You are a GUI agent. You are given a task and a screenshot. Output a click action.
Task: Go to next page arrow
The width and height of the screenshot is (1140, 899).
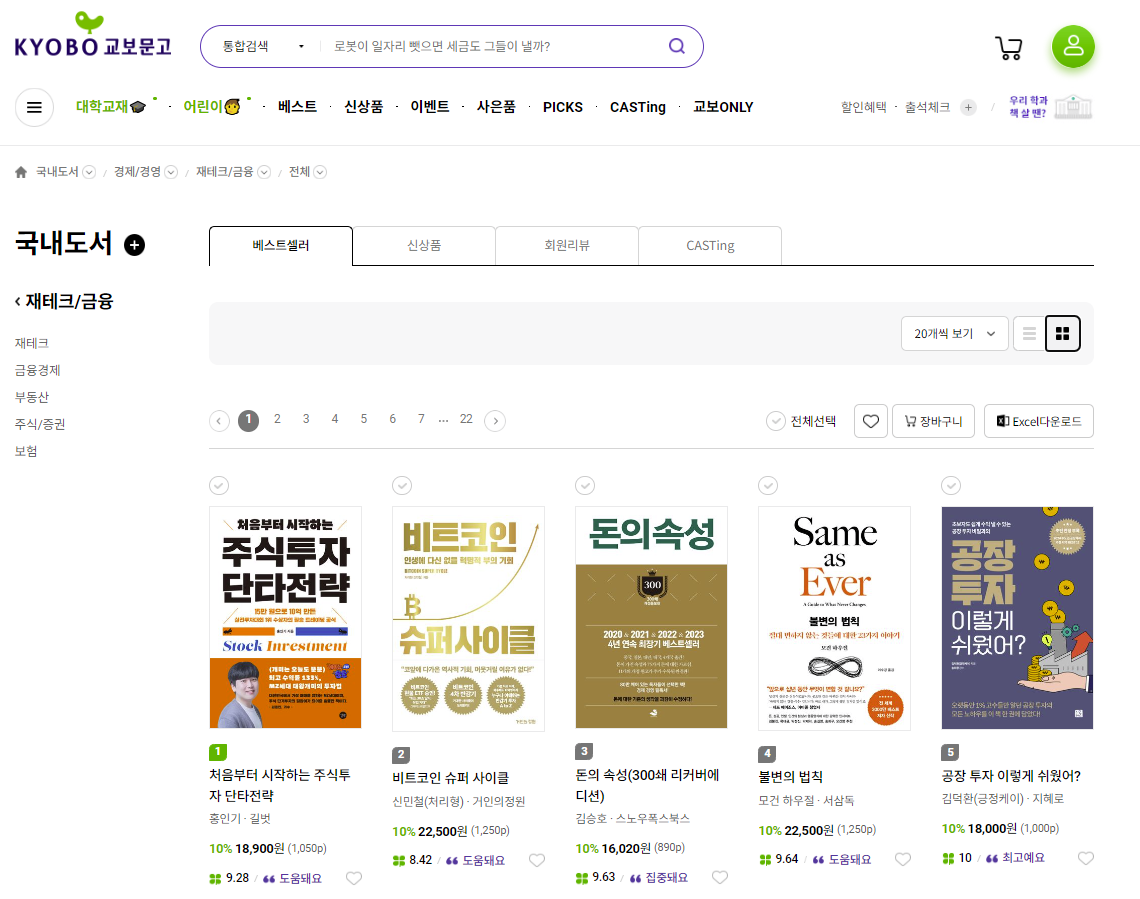(495, 421)
